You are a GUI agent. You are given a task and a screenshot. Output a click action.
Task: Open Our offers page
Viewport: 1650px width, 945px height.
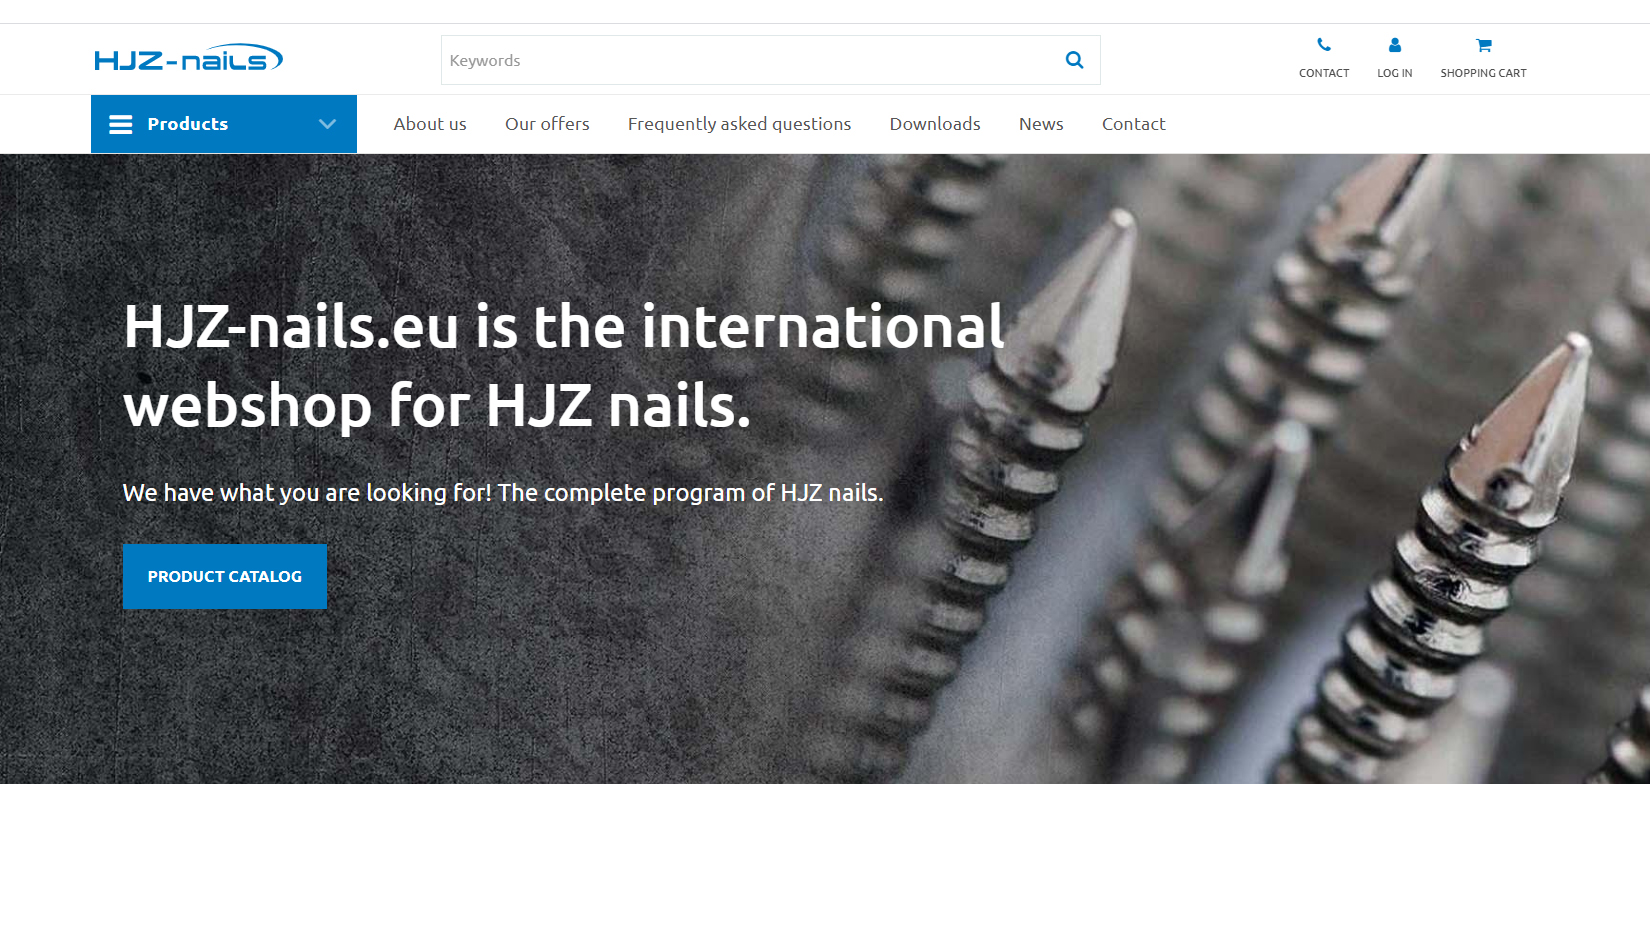pyautogui.click(x=547, y=124)
